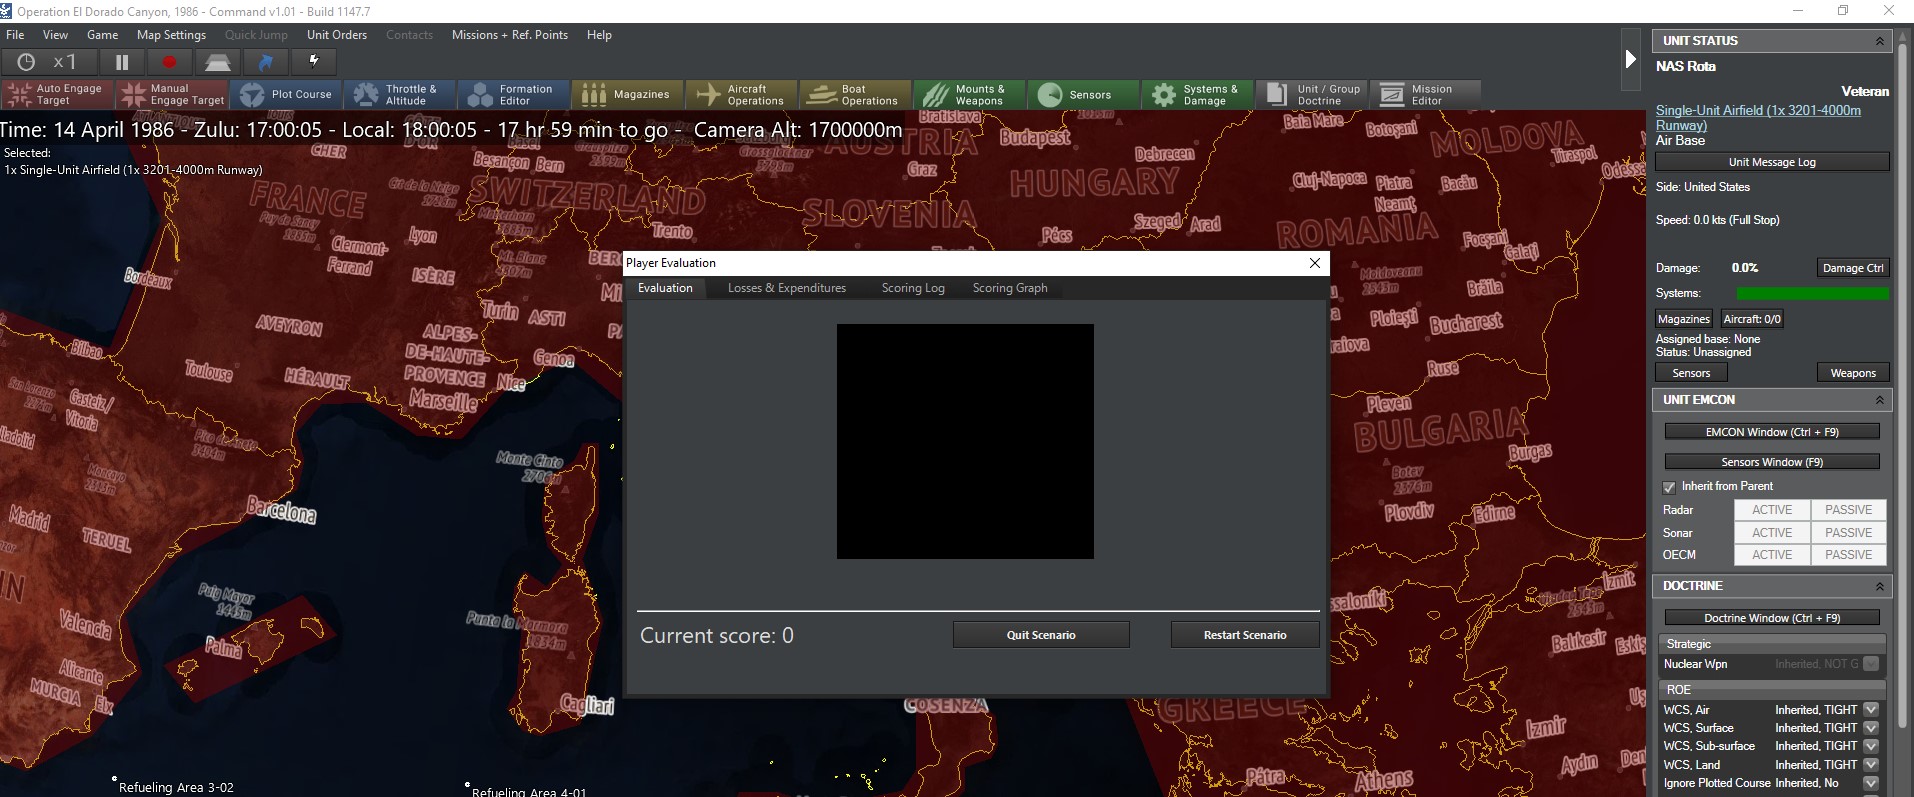This screenshot has width=1914, height=797.
Task: Set Sonar to PASSIVE
Action: [x=1848, y=533]
